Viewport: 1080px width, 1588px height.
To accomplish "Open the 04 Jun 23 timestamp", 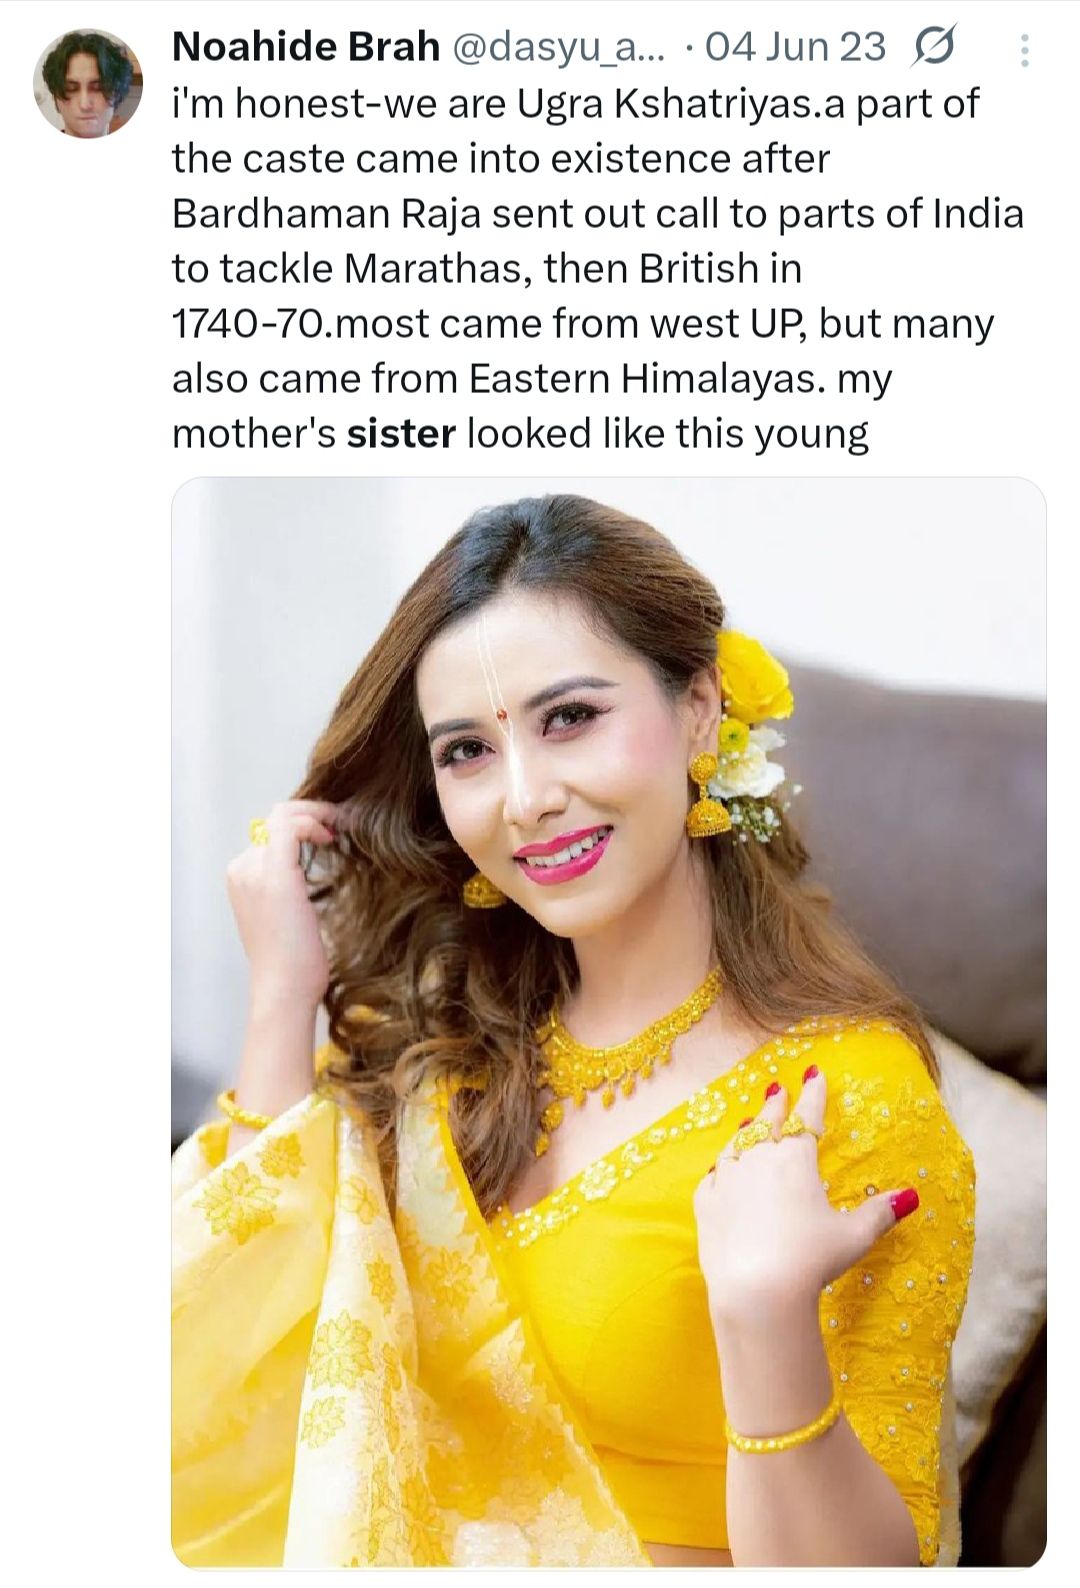I will pyautogui.click(x=795, y=47).
